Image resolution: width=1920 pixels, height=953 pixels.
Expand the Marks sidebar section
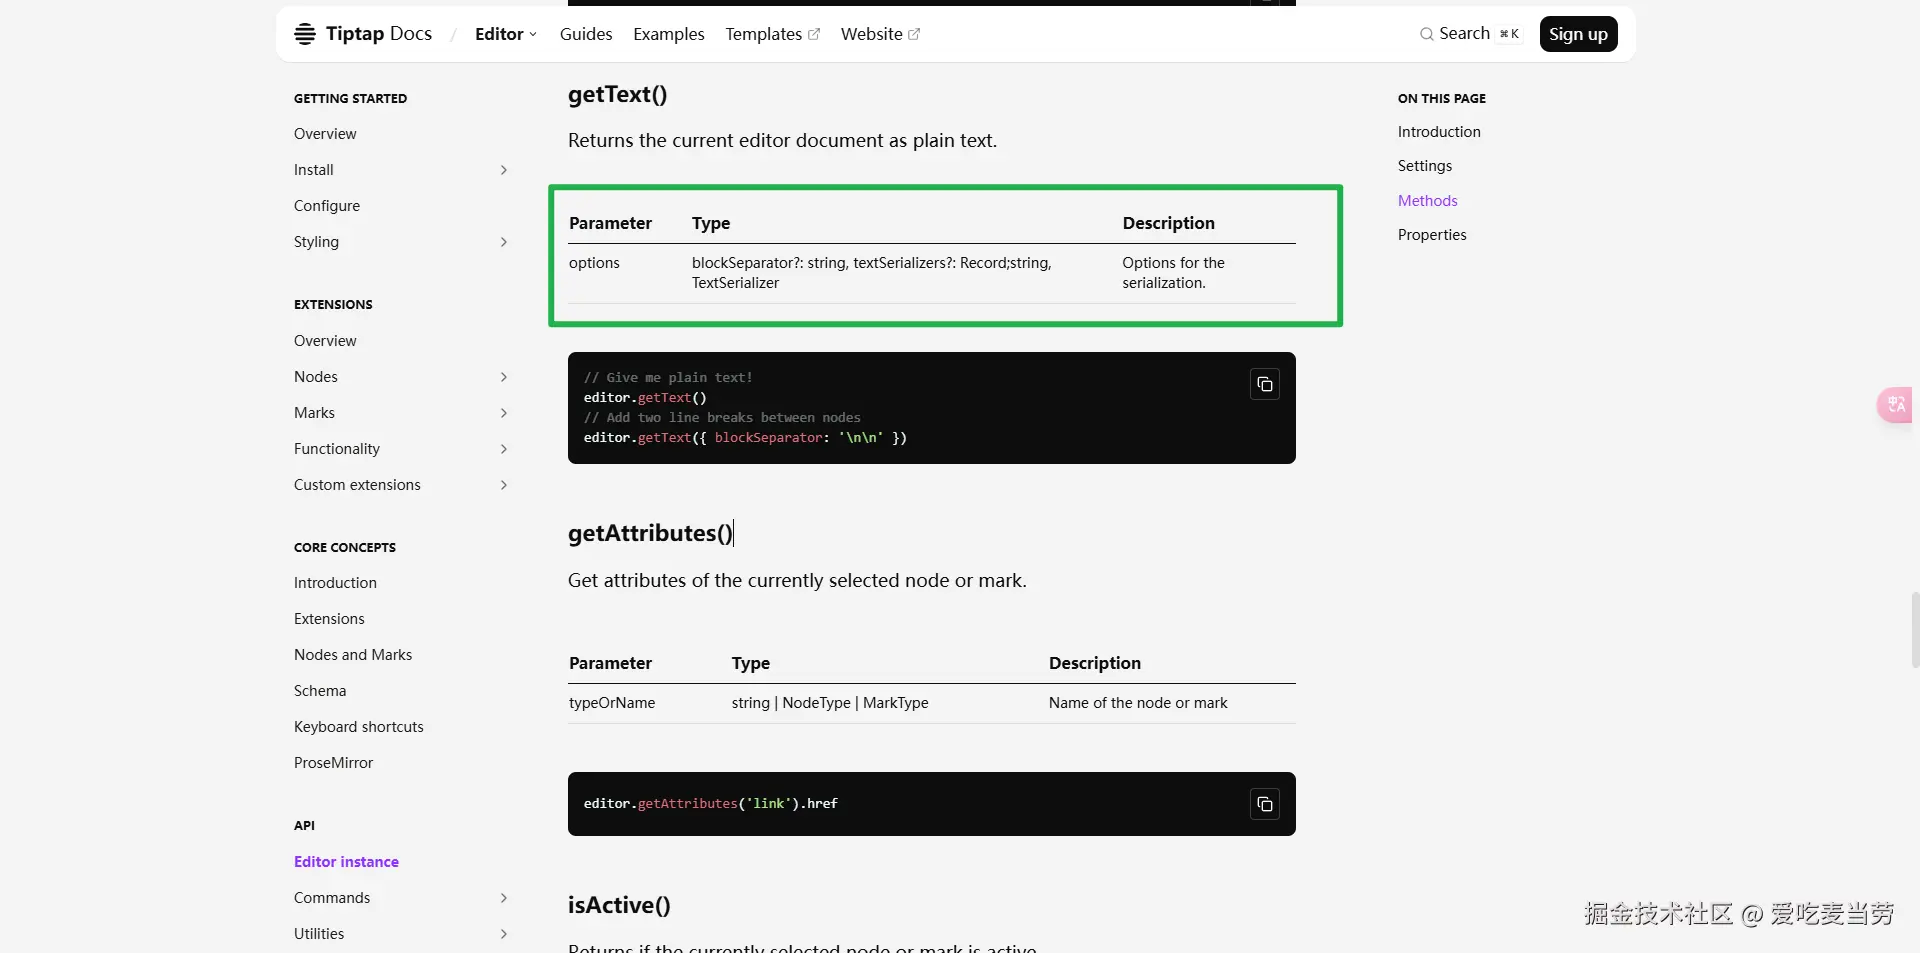coord(504,413)
